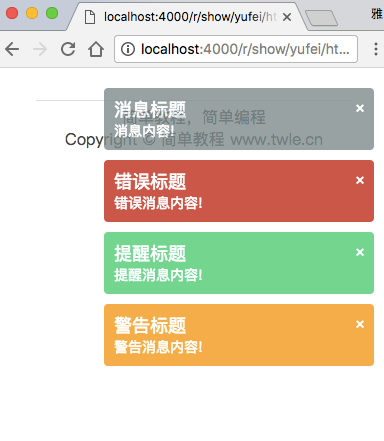Close the localhost:4000 browser tab
Viewport: 384px width, 441px height.
coord(287,17)
